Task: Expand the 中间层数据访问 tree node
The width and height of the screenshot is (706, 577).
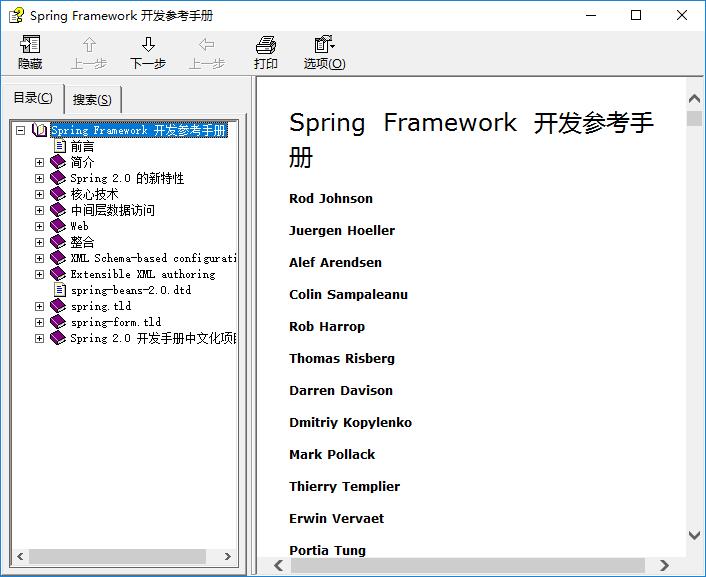Action: click(x=40, y=210)
